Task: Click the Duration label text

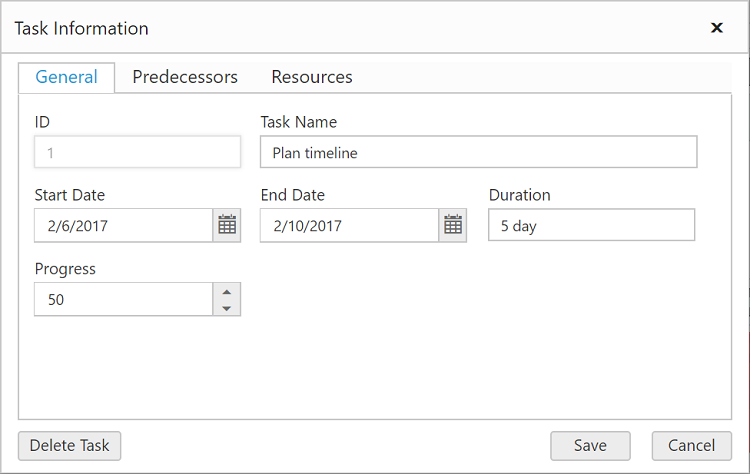Action: click(520, 195)
